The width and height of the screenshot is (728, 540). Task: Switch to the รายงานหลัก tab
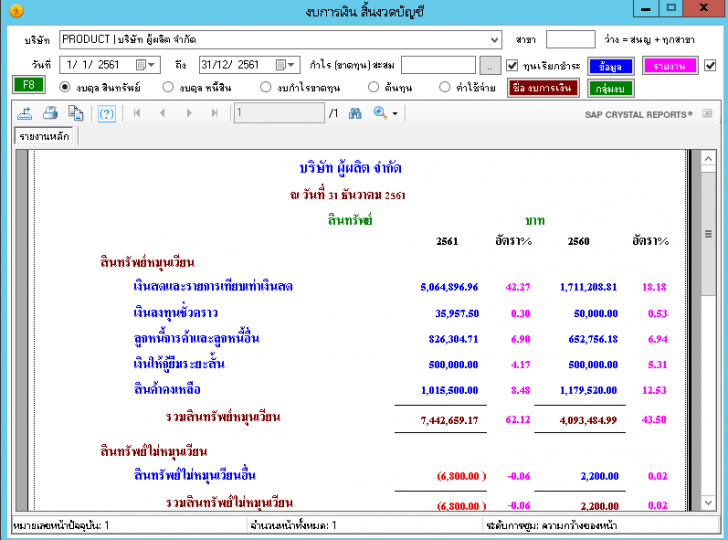coord(44,136)
